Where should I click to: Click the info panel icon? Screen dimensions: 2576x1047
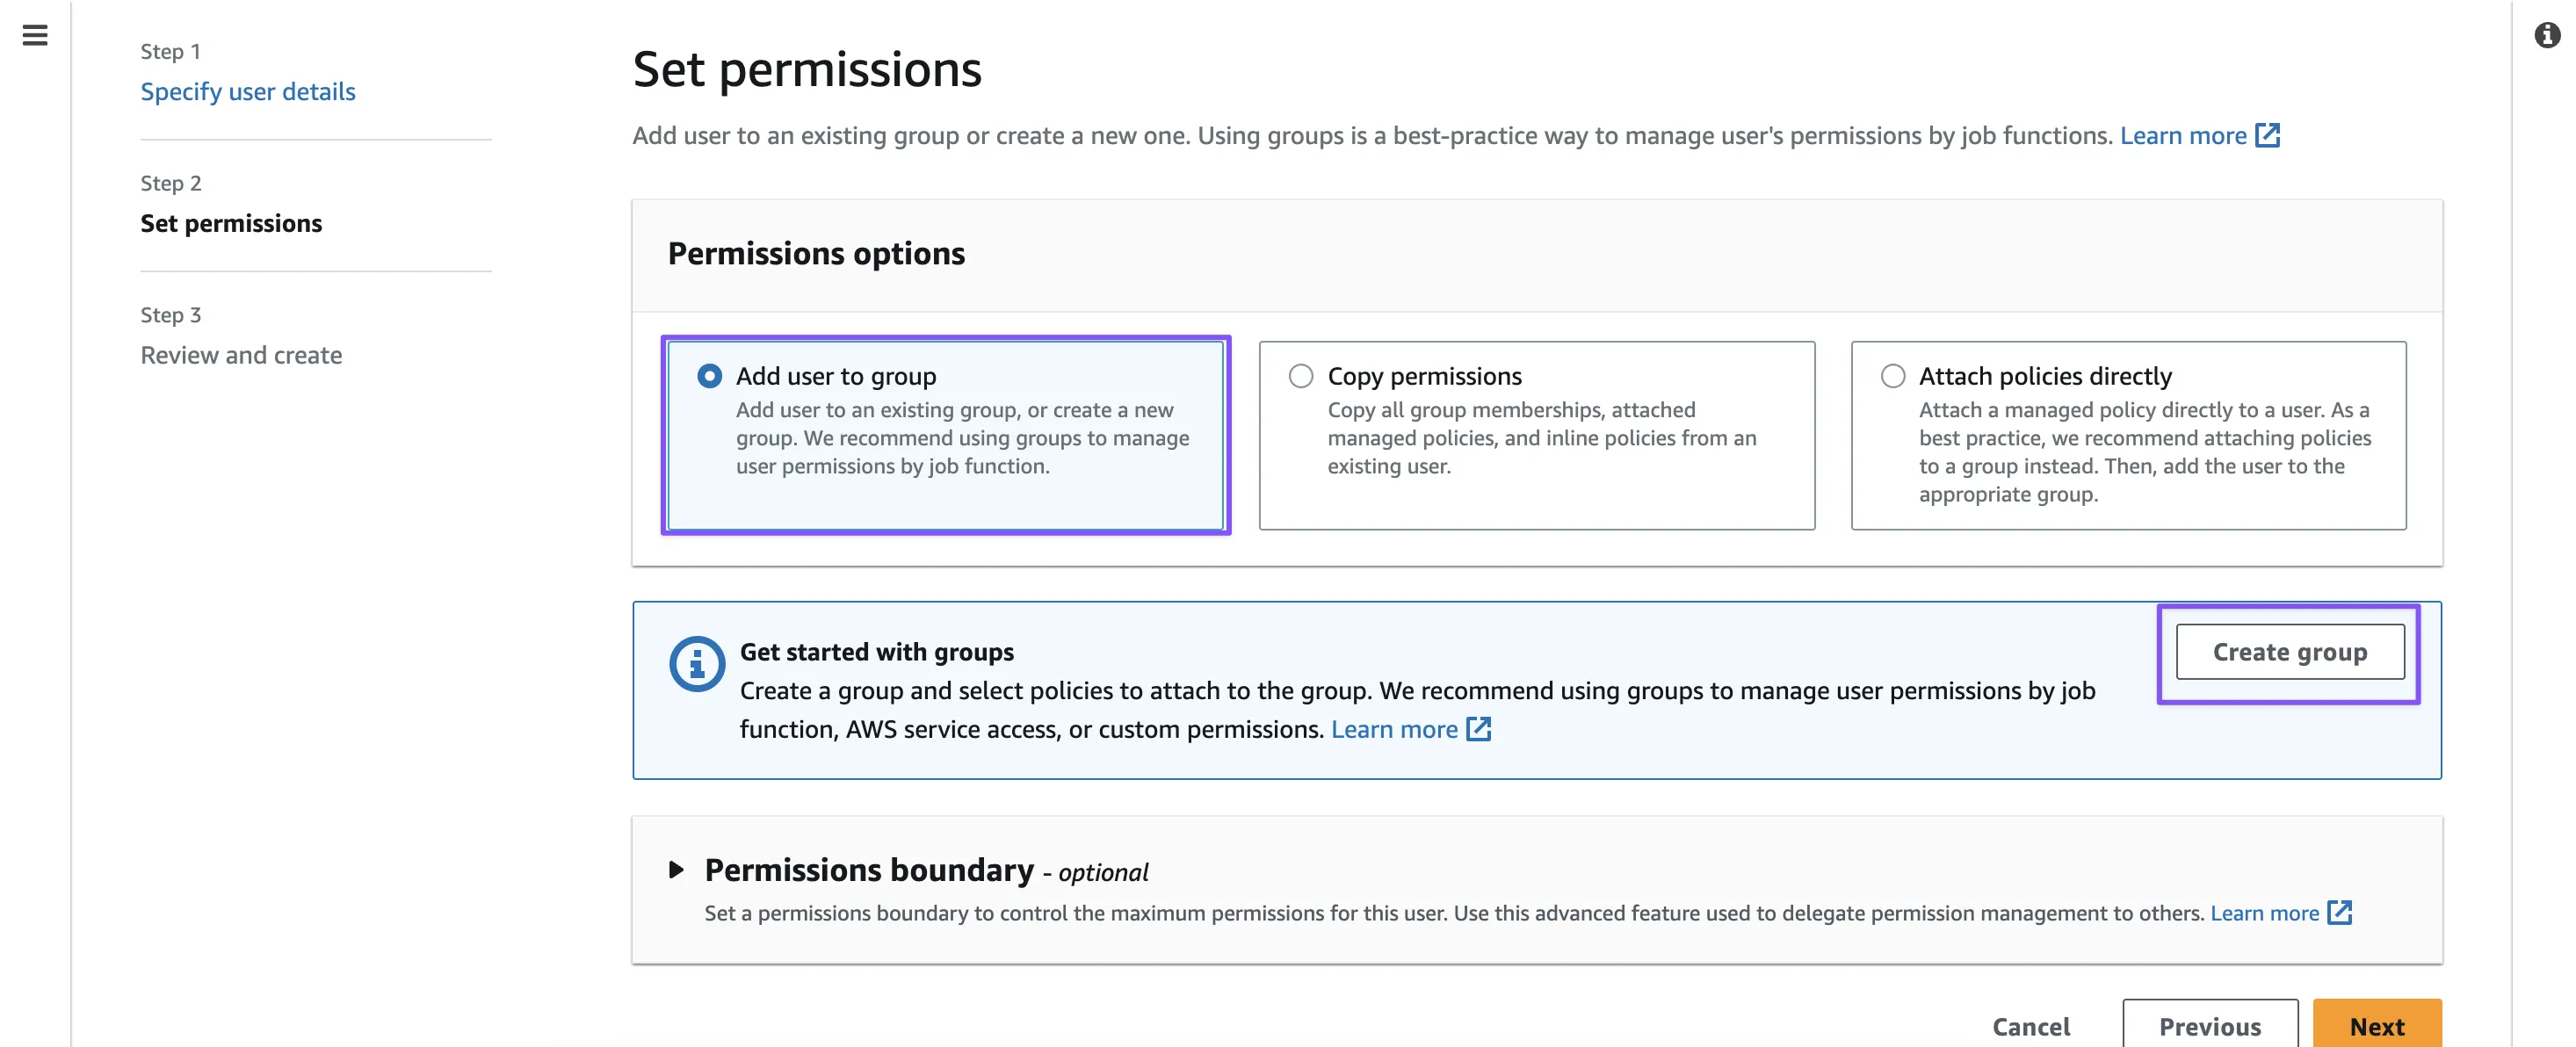(2546, 36)
